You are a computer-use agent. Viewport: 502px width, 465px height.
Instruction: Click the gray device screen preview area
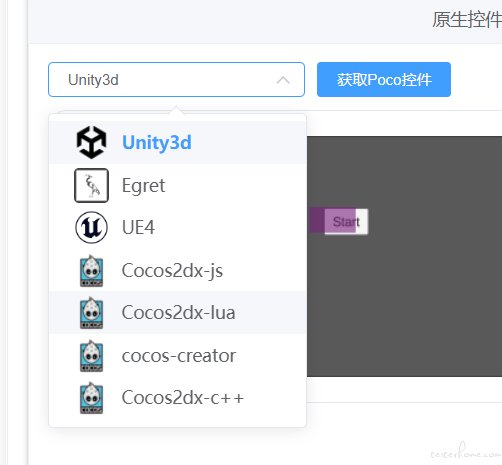[x=404, y=256]
